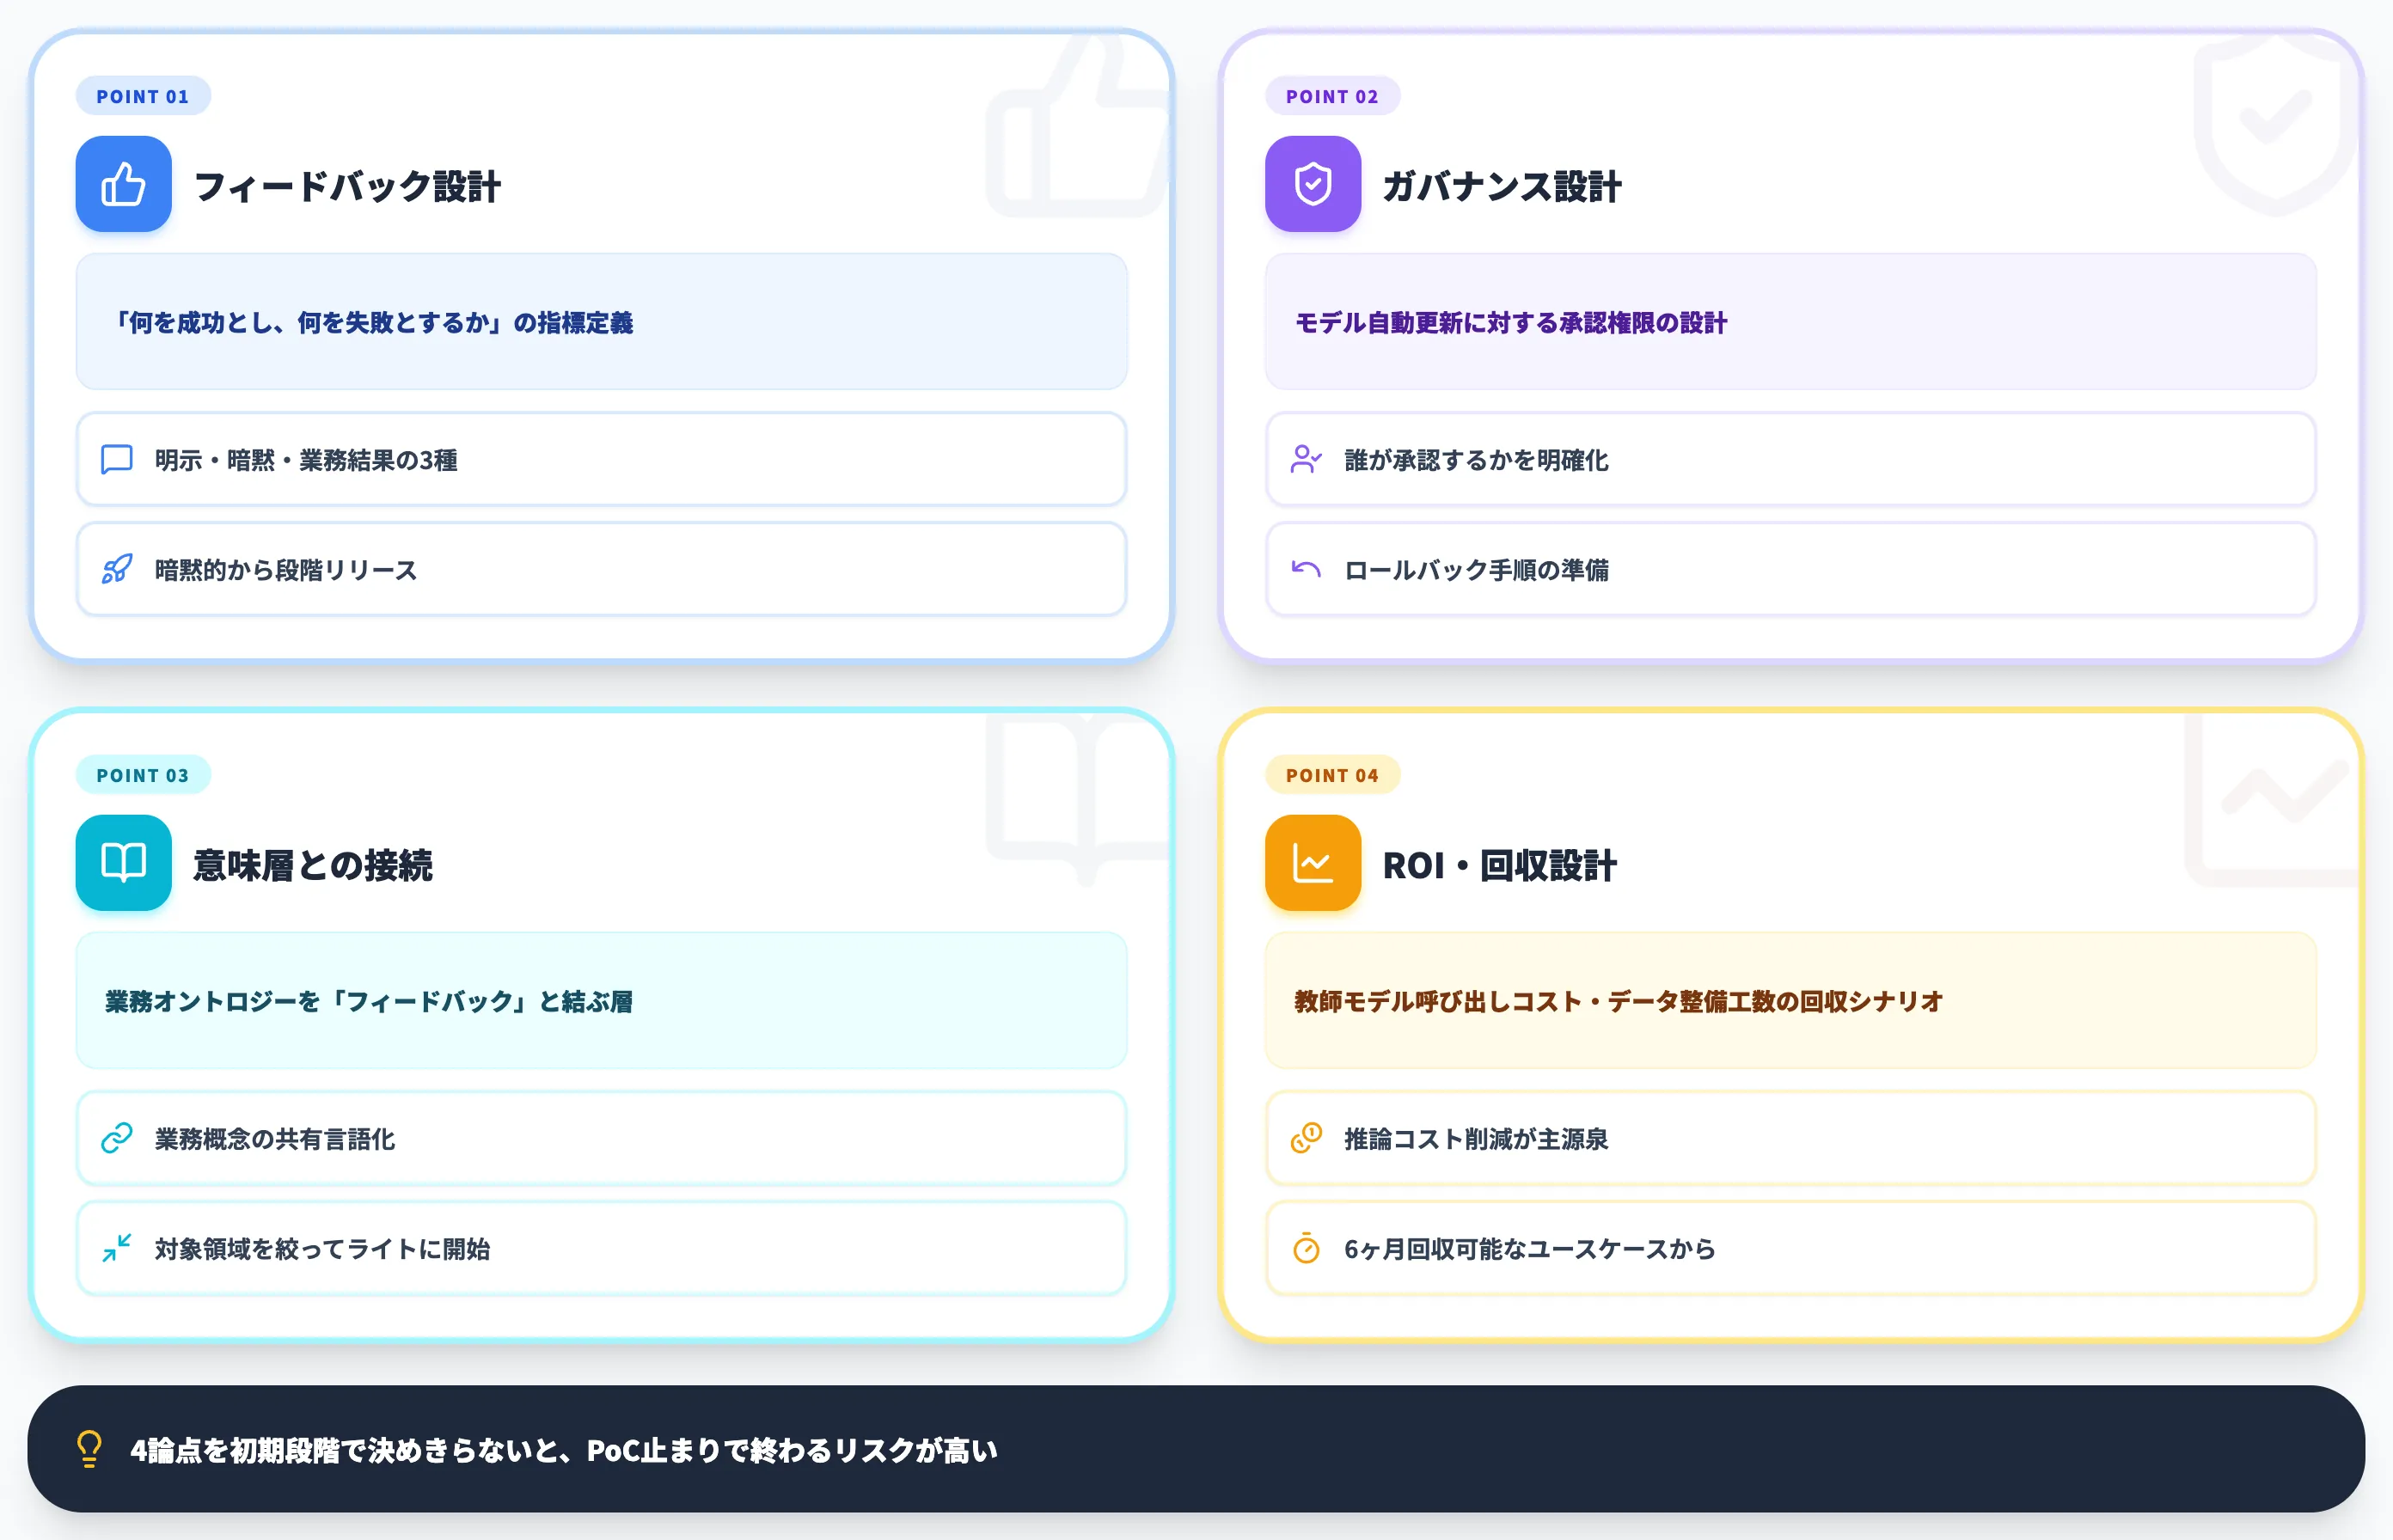Screen dimensions: 2393x1540
Task: Click the coins icon beside 推論コスト削減が主源泉
Action: point(1306,1138)
